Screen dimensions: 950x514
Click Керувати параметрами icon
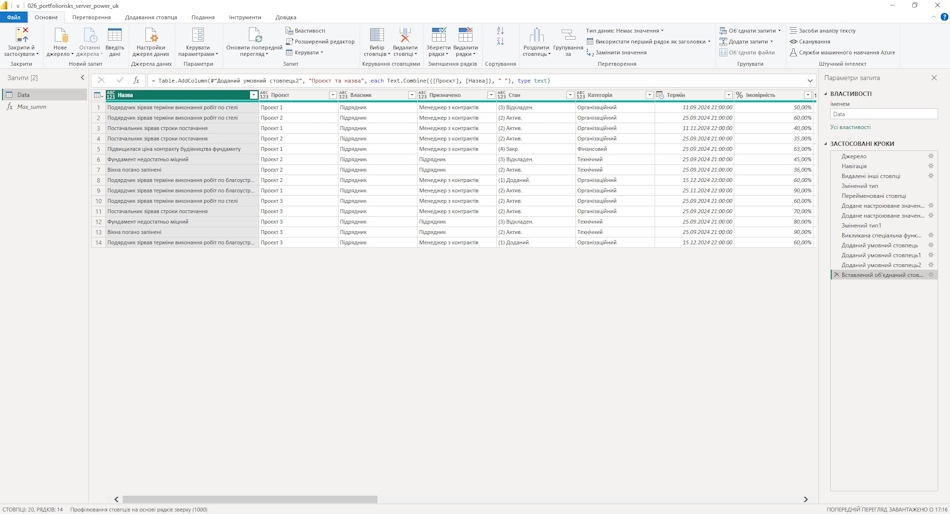[x=198, y=35]
